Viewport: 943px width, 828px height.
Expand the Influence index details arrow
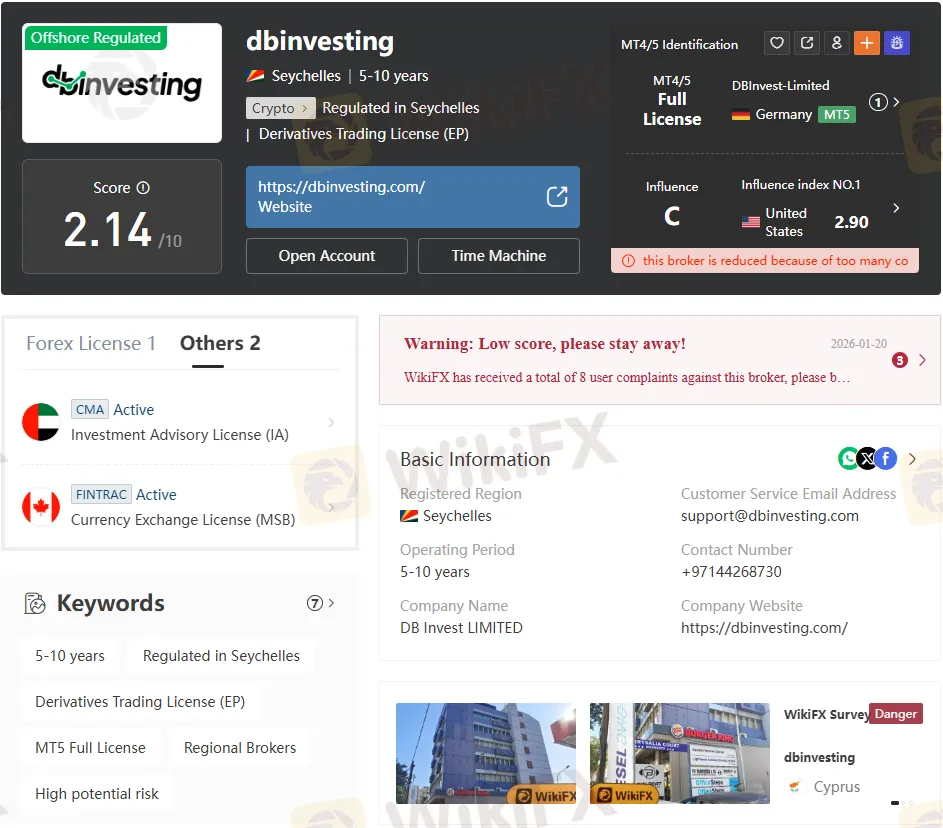click(896, 208)
